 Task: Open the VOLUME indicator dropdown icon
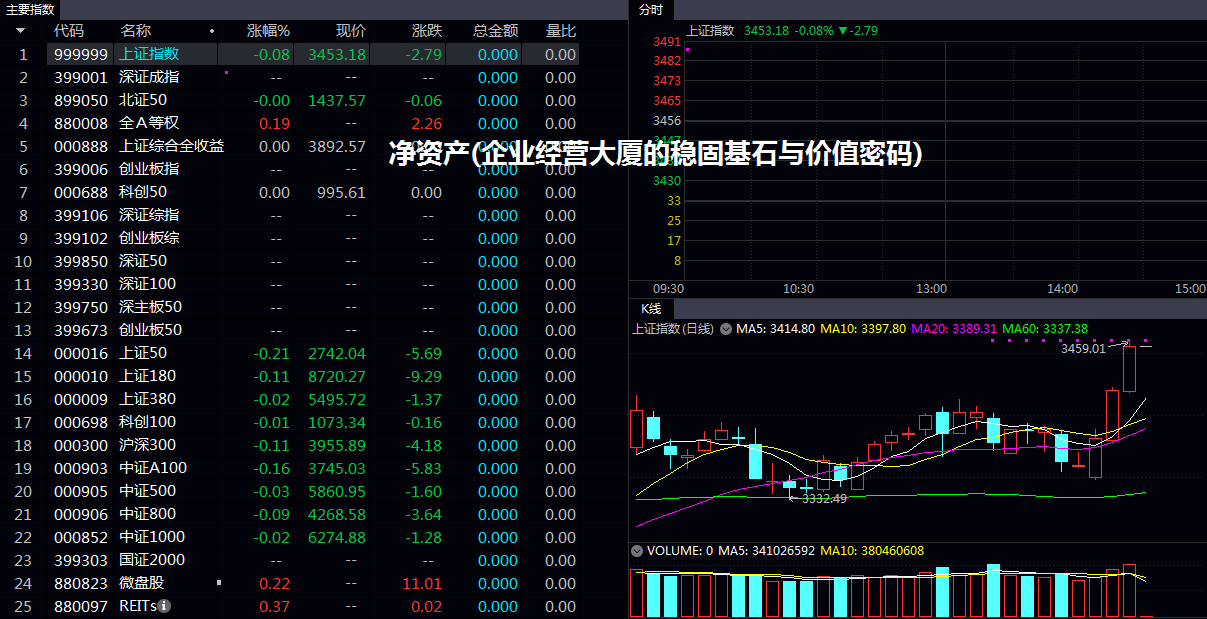pos(637,550)
